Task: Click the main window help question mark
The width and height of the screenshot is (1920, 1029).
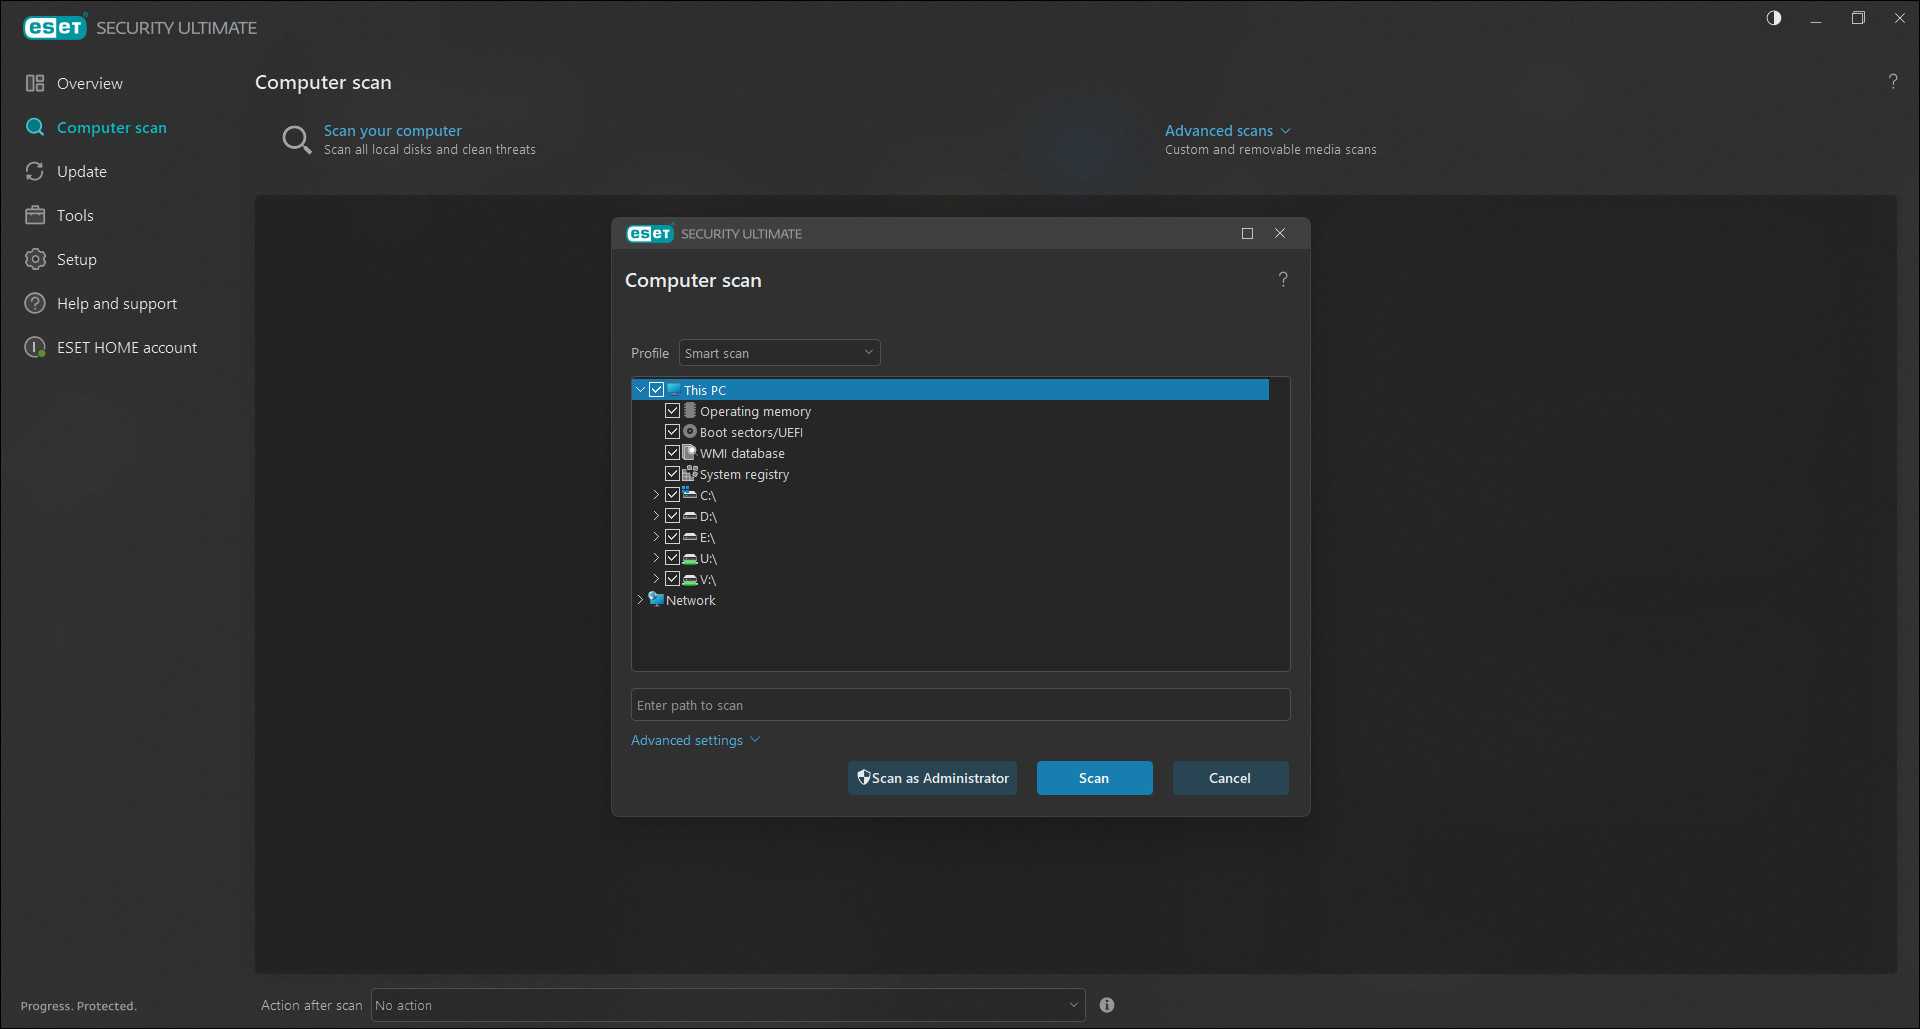Action: click(1892, 82)
